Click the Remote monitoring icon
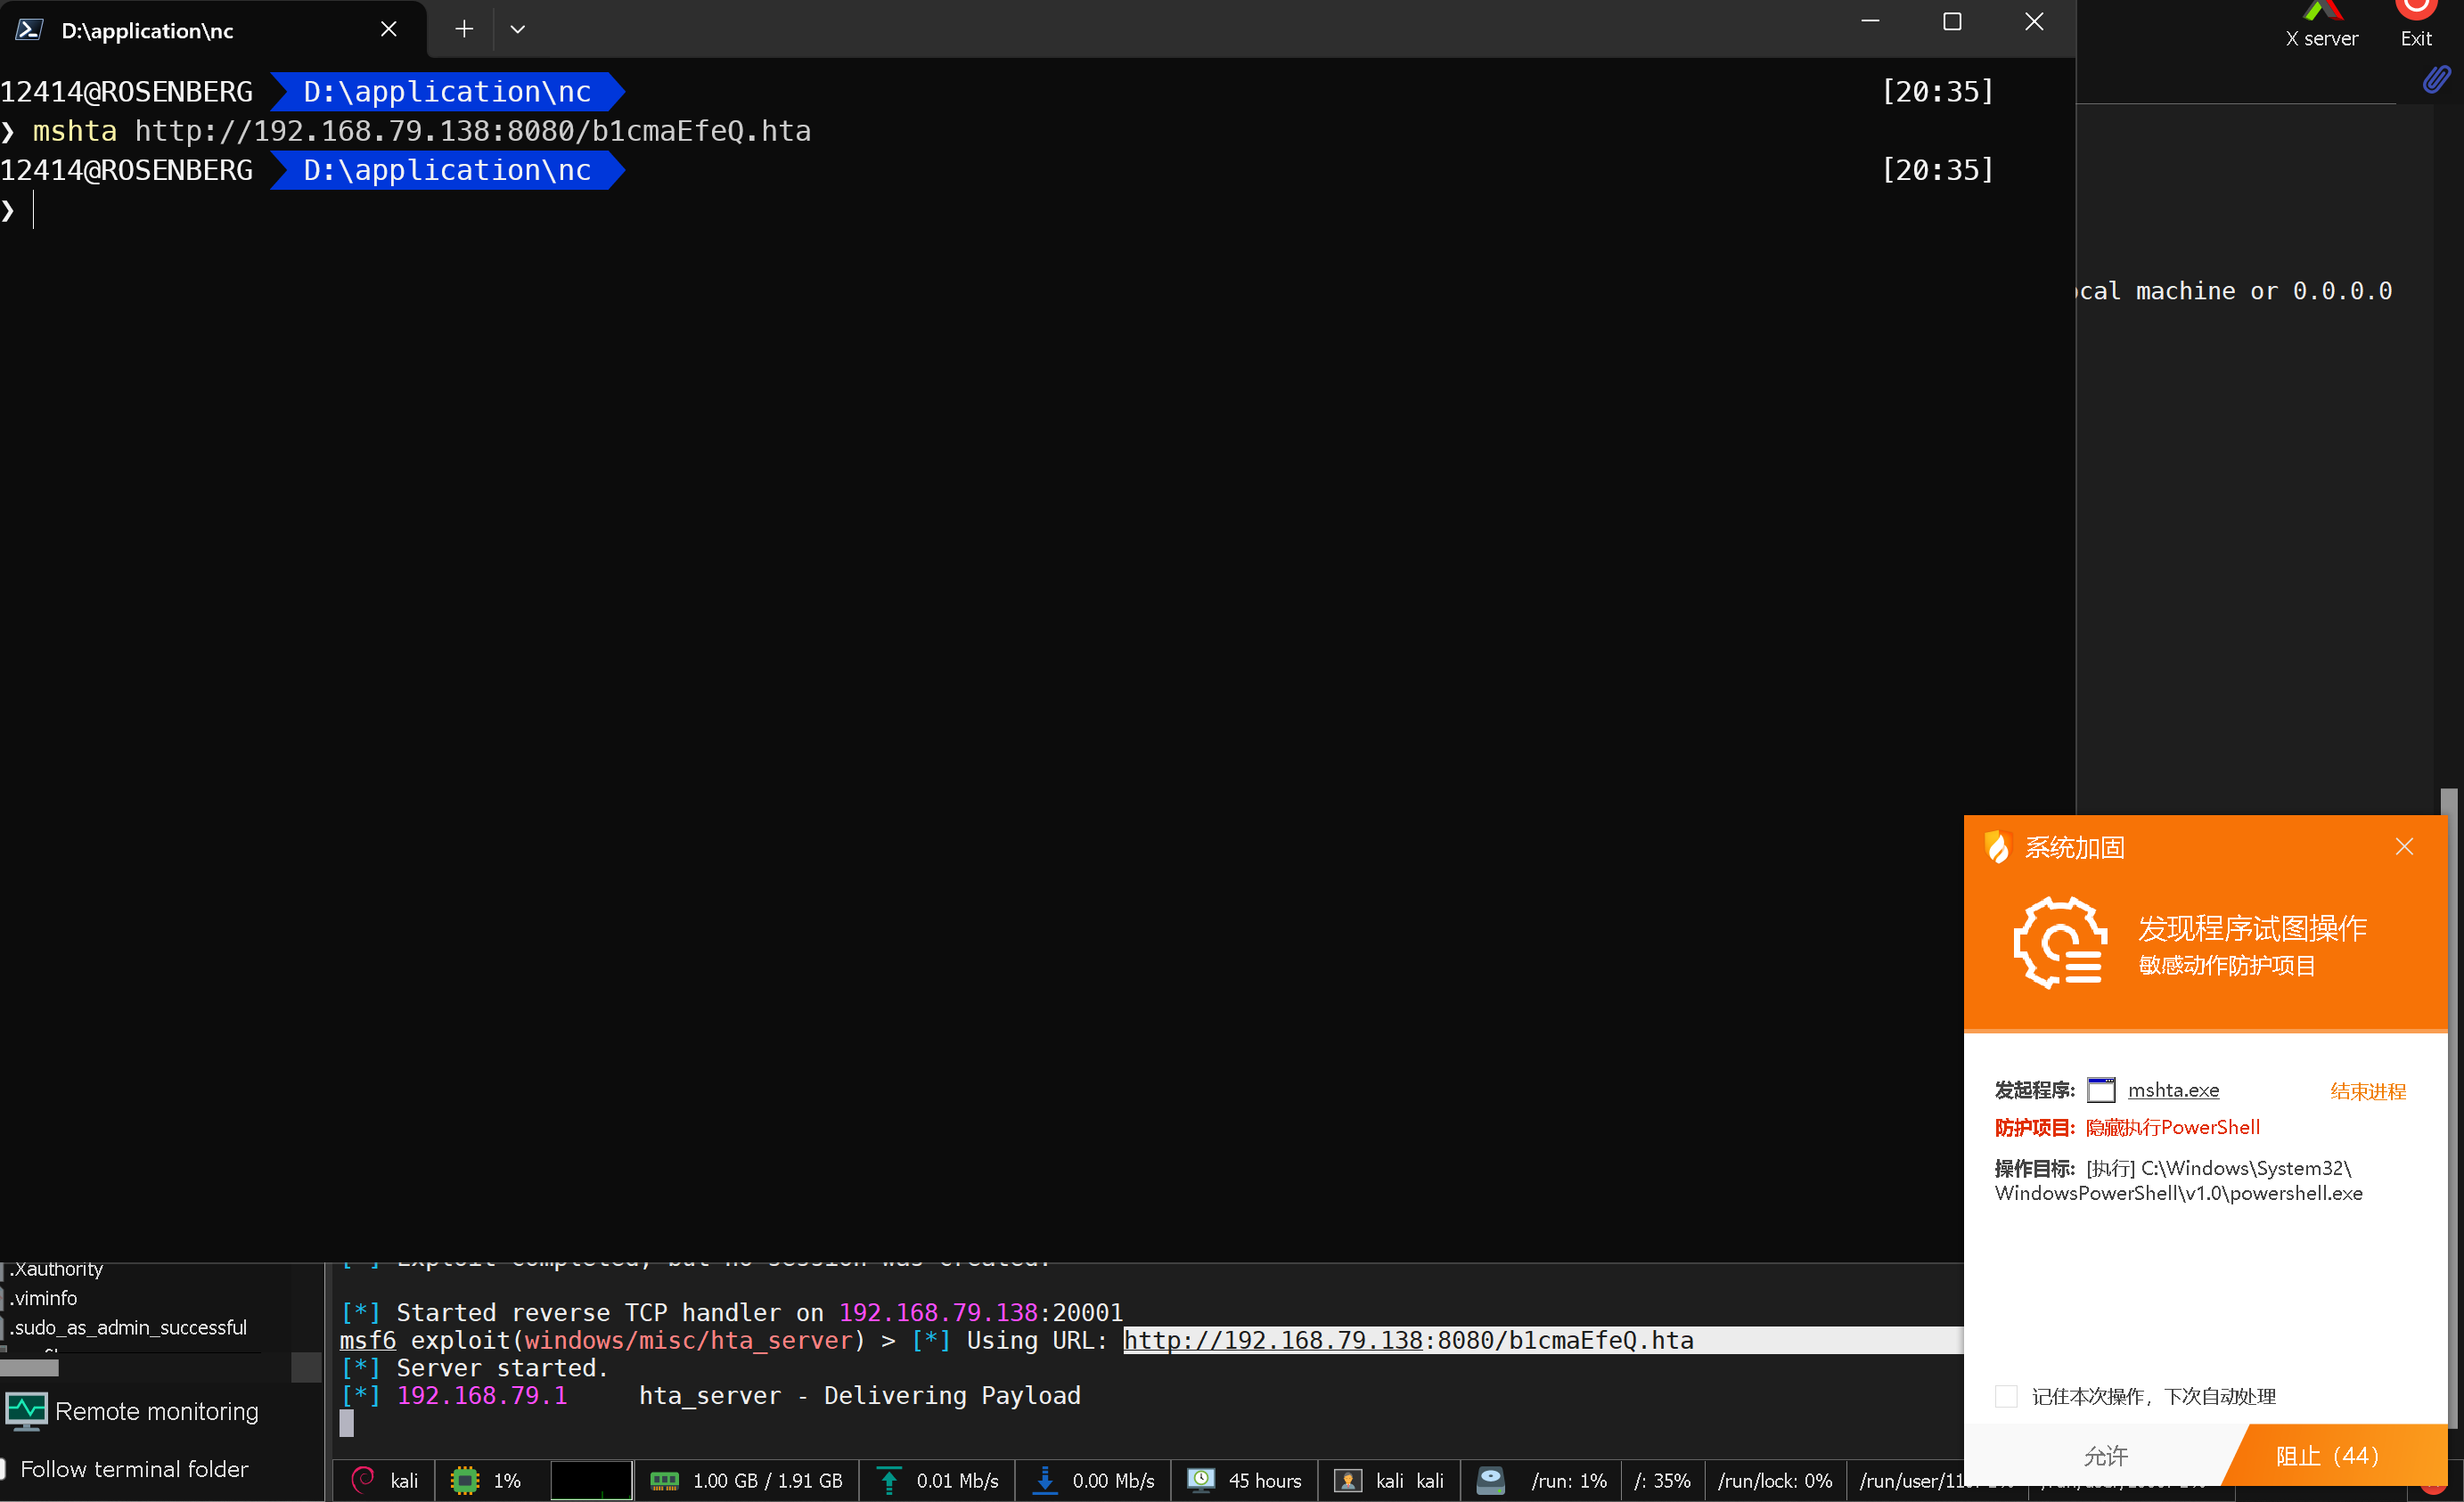This screenshot has width=2464, height=1502. click(x=26, y=1411)
